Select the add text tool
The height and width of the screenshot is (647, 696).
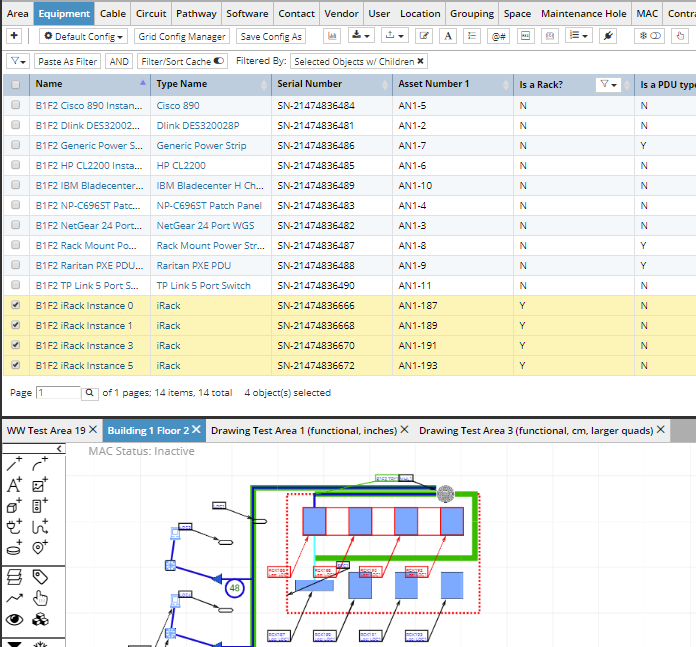click(14, 485)
